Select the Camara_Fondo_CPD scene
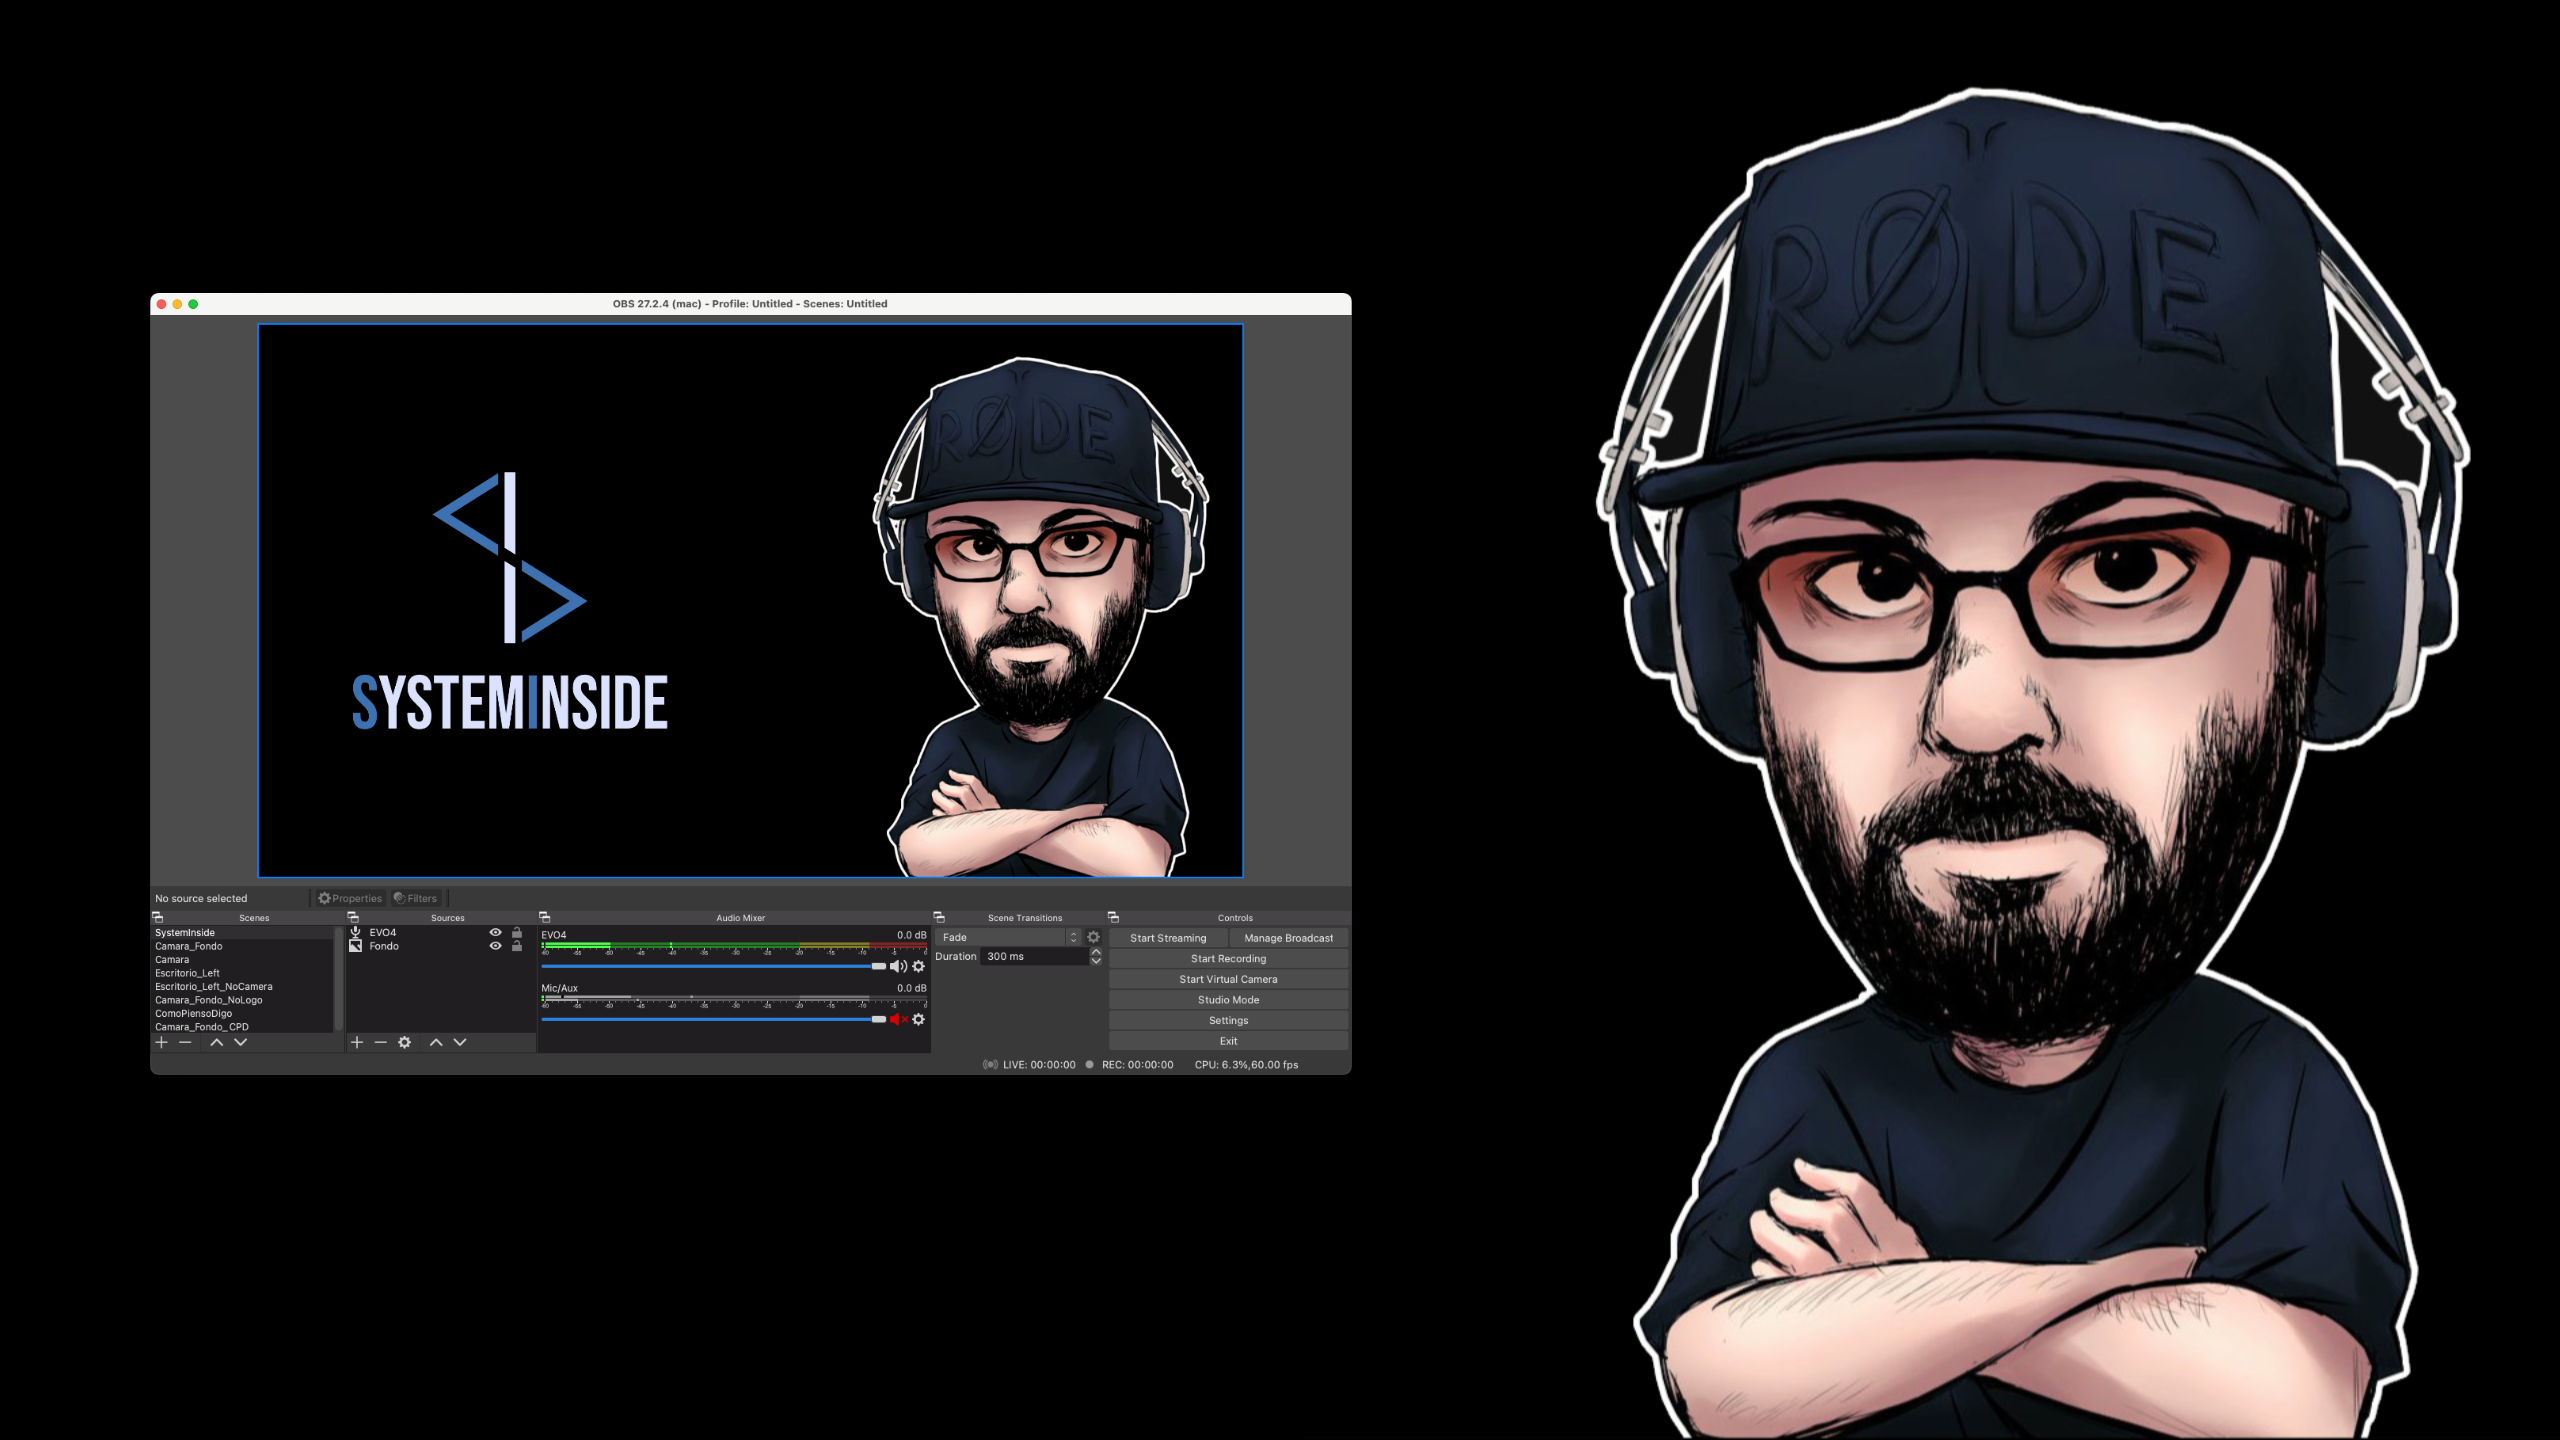This screenshot has height=1440, width=2560. (x=243, y=1027)
